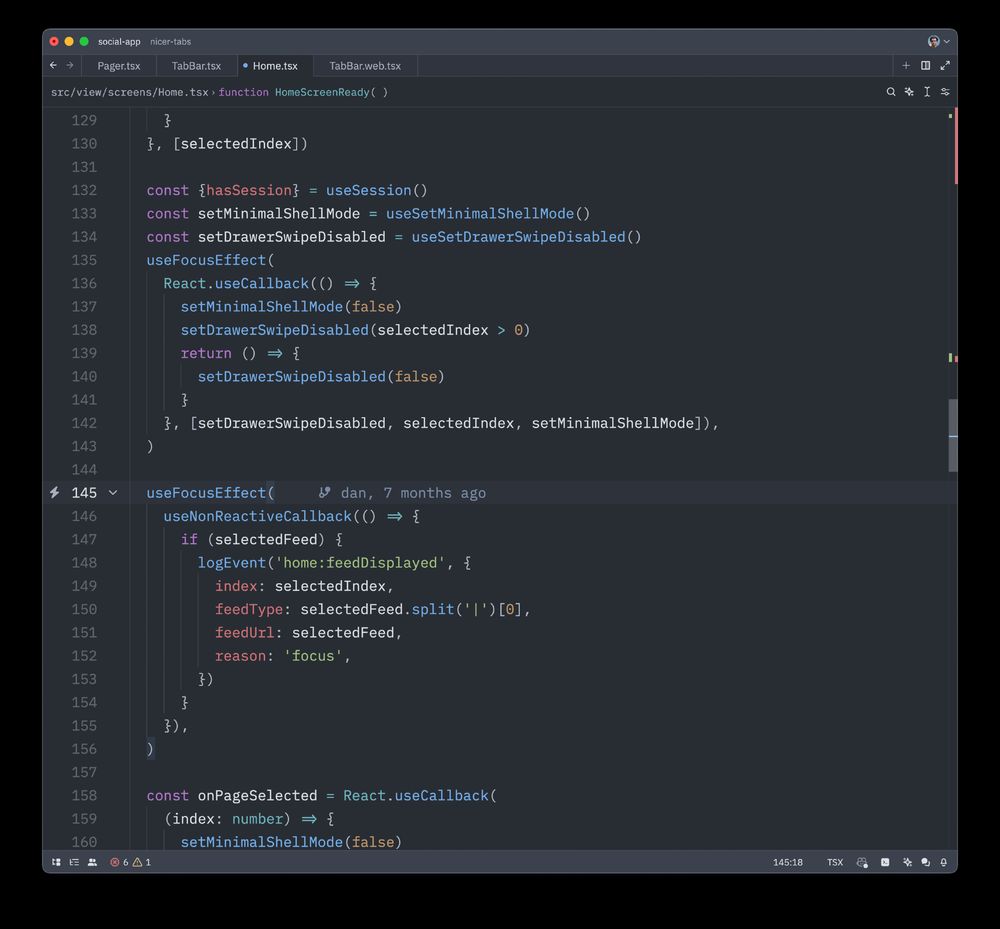Select the Home.tsx tab

275,66
